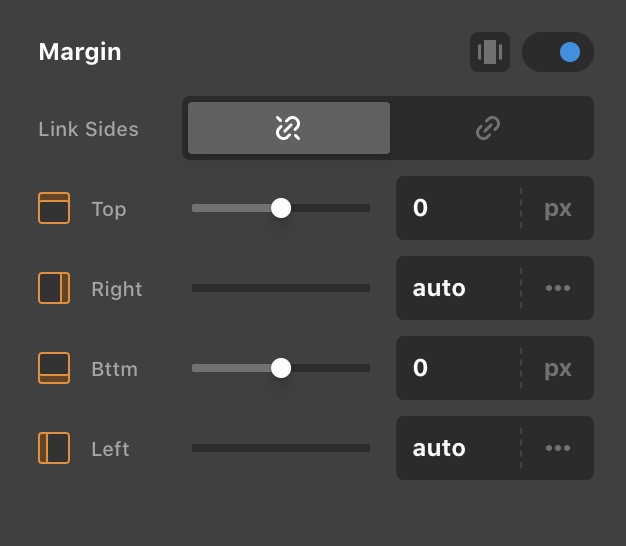Toggle the Margin blue switch
Image resolution: width=626 pixels, height=546 pixels.
[558, 52]
